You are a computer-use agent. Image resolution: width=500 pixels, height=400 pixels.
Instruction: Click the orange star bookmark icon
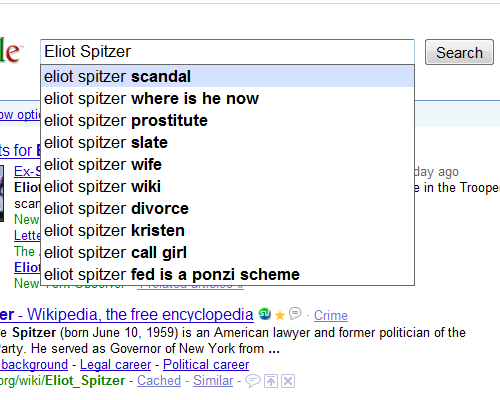click(x=280, y=315)
